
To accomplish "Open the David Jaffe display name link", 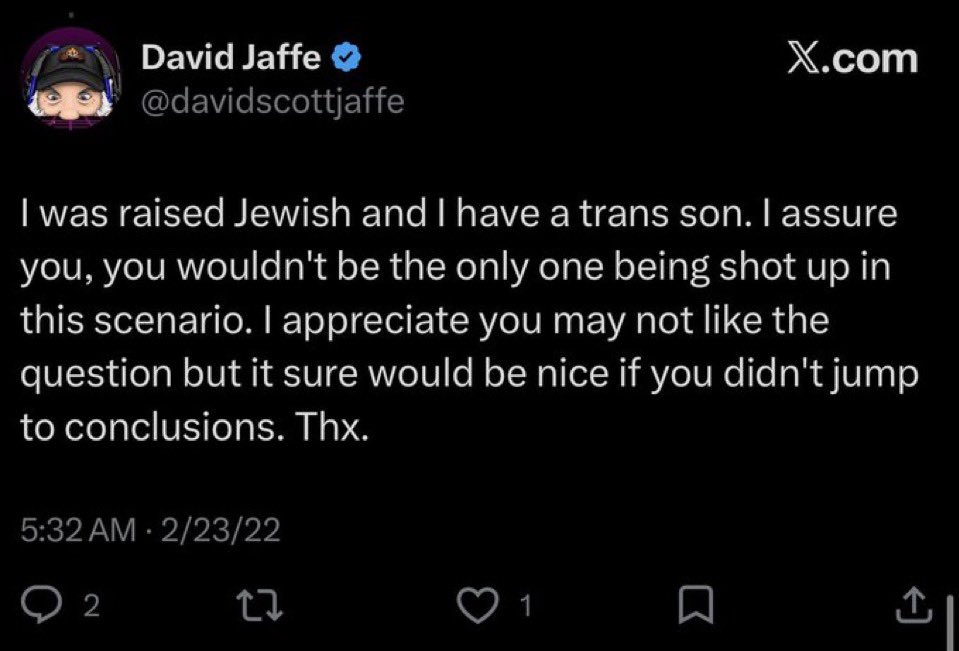I will tap(233, 60).
